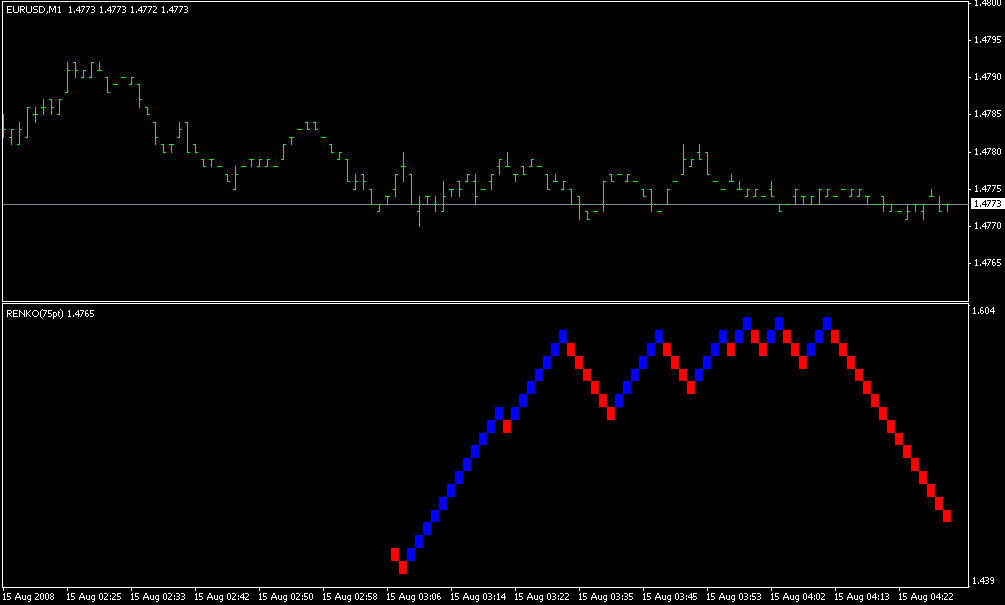Click the 15 Aug 03:06 time label
The width and height of the screenshot is (1005, 605).
[x=414, y=597]
